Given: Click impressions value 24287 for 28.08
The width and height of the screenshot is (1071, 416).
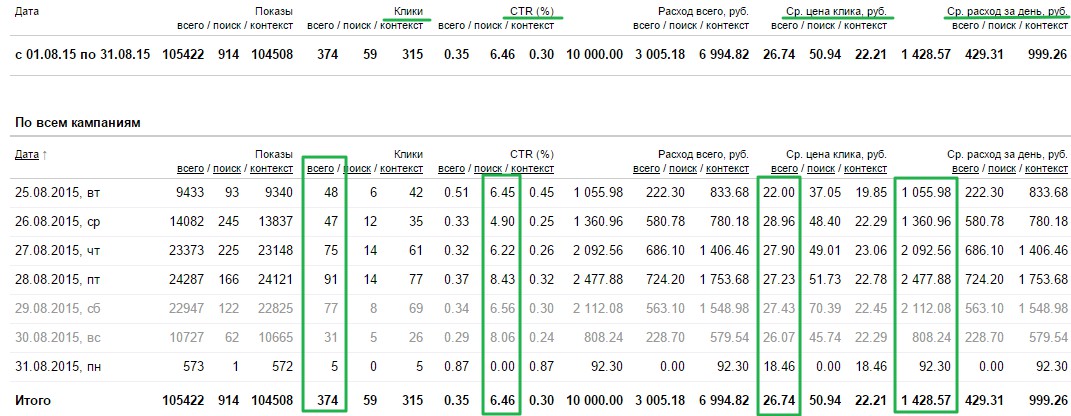Looking at the screenshot, I should point(187,279).
